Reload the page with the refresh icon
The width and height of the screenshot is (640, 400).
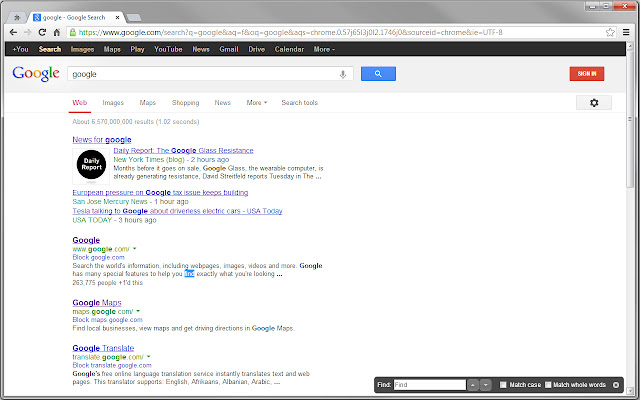click(x=42, y=32)
